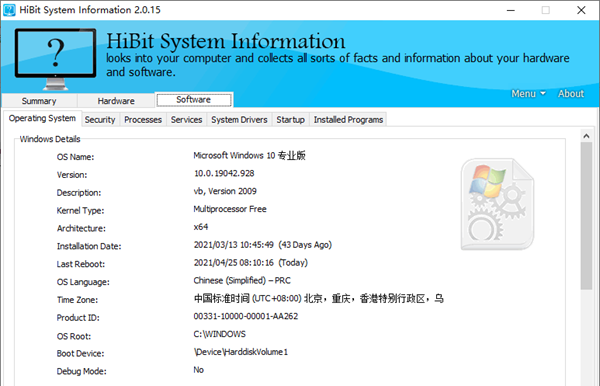
Task: Click the HiBit app icon in title bar
Action: coord(9,10)
